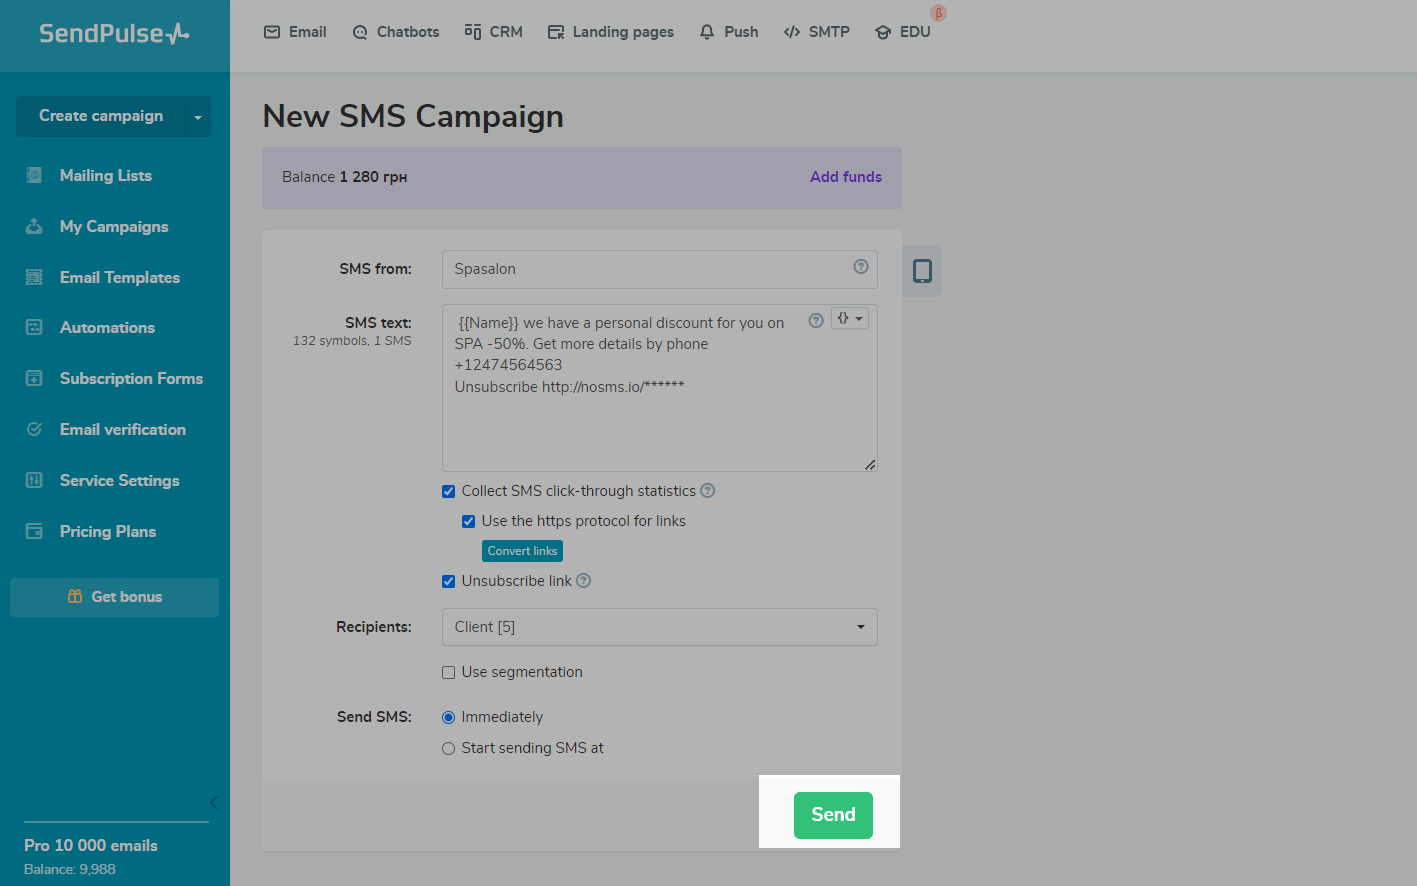Click the help icon beside Unsubscribe link
The height and width of the screenshot is (886, 1417).
[x=584, y=581]
